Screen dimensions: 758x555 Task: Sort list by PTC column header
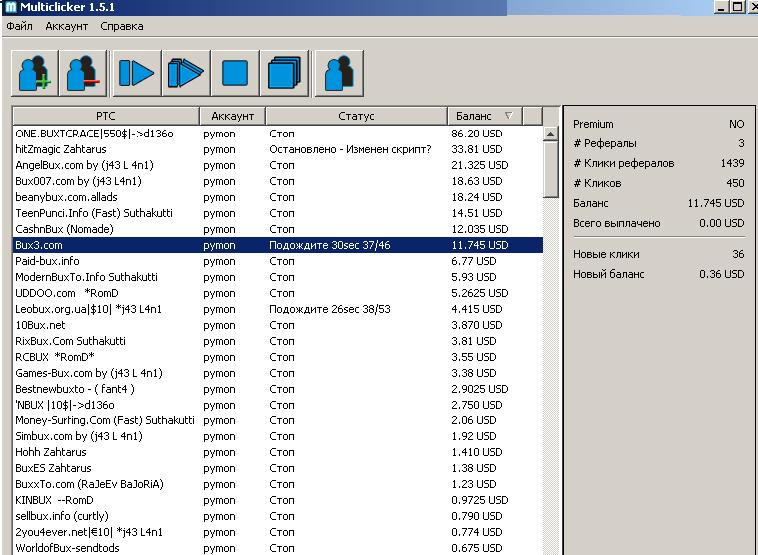[106, 116]
